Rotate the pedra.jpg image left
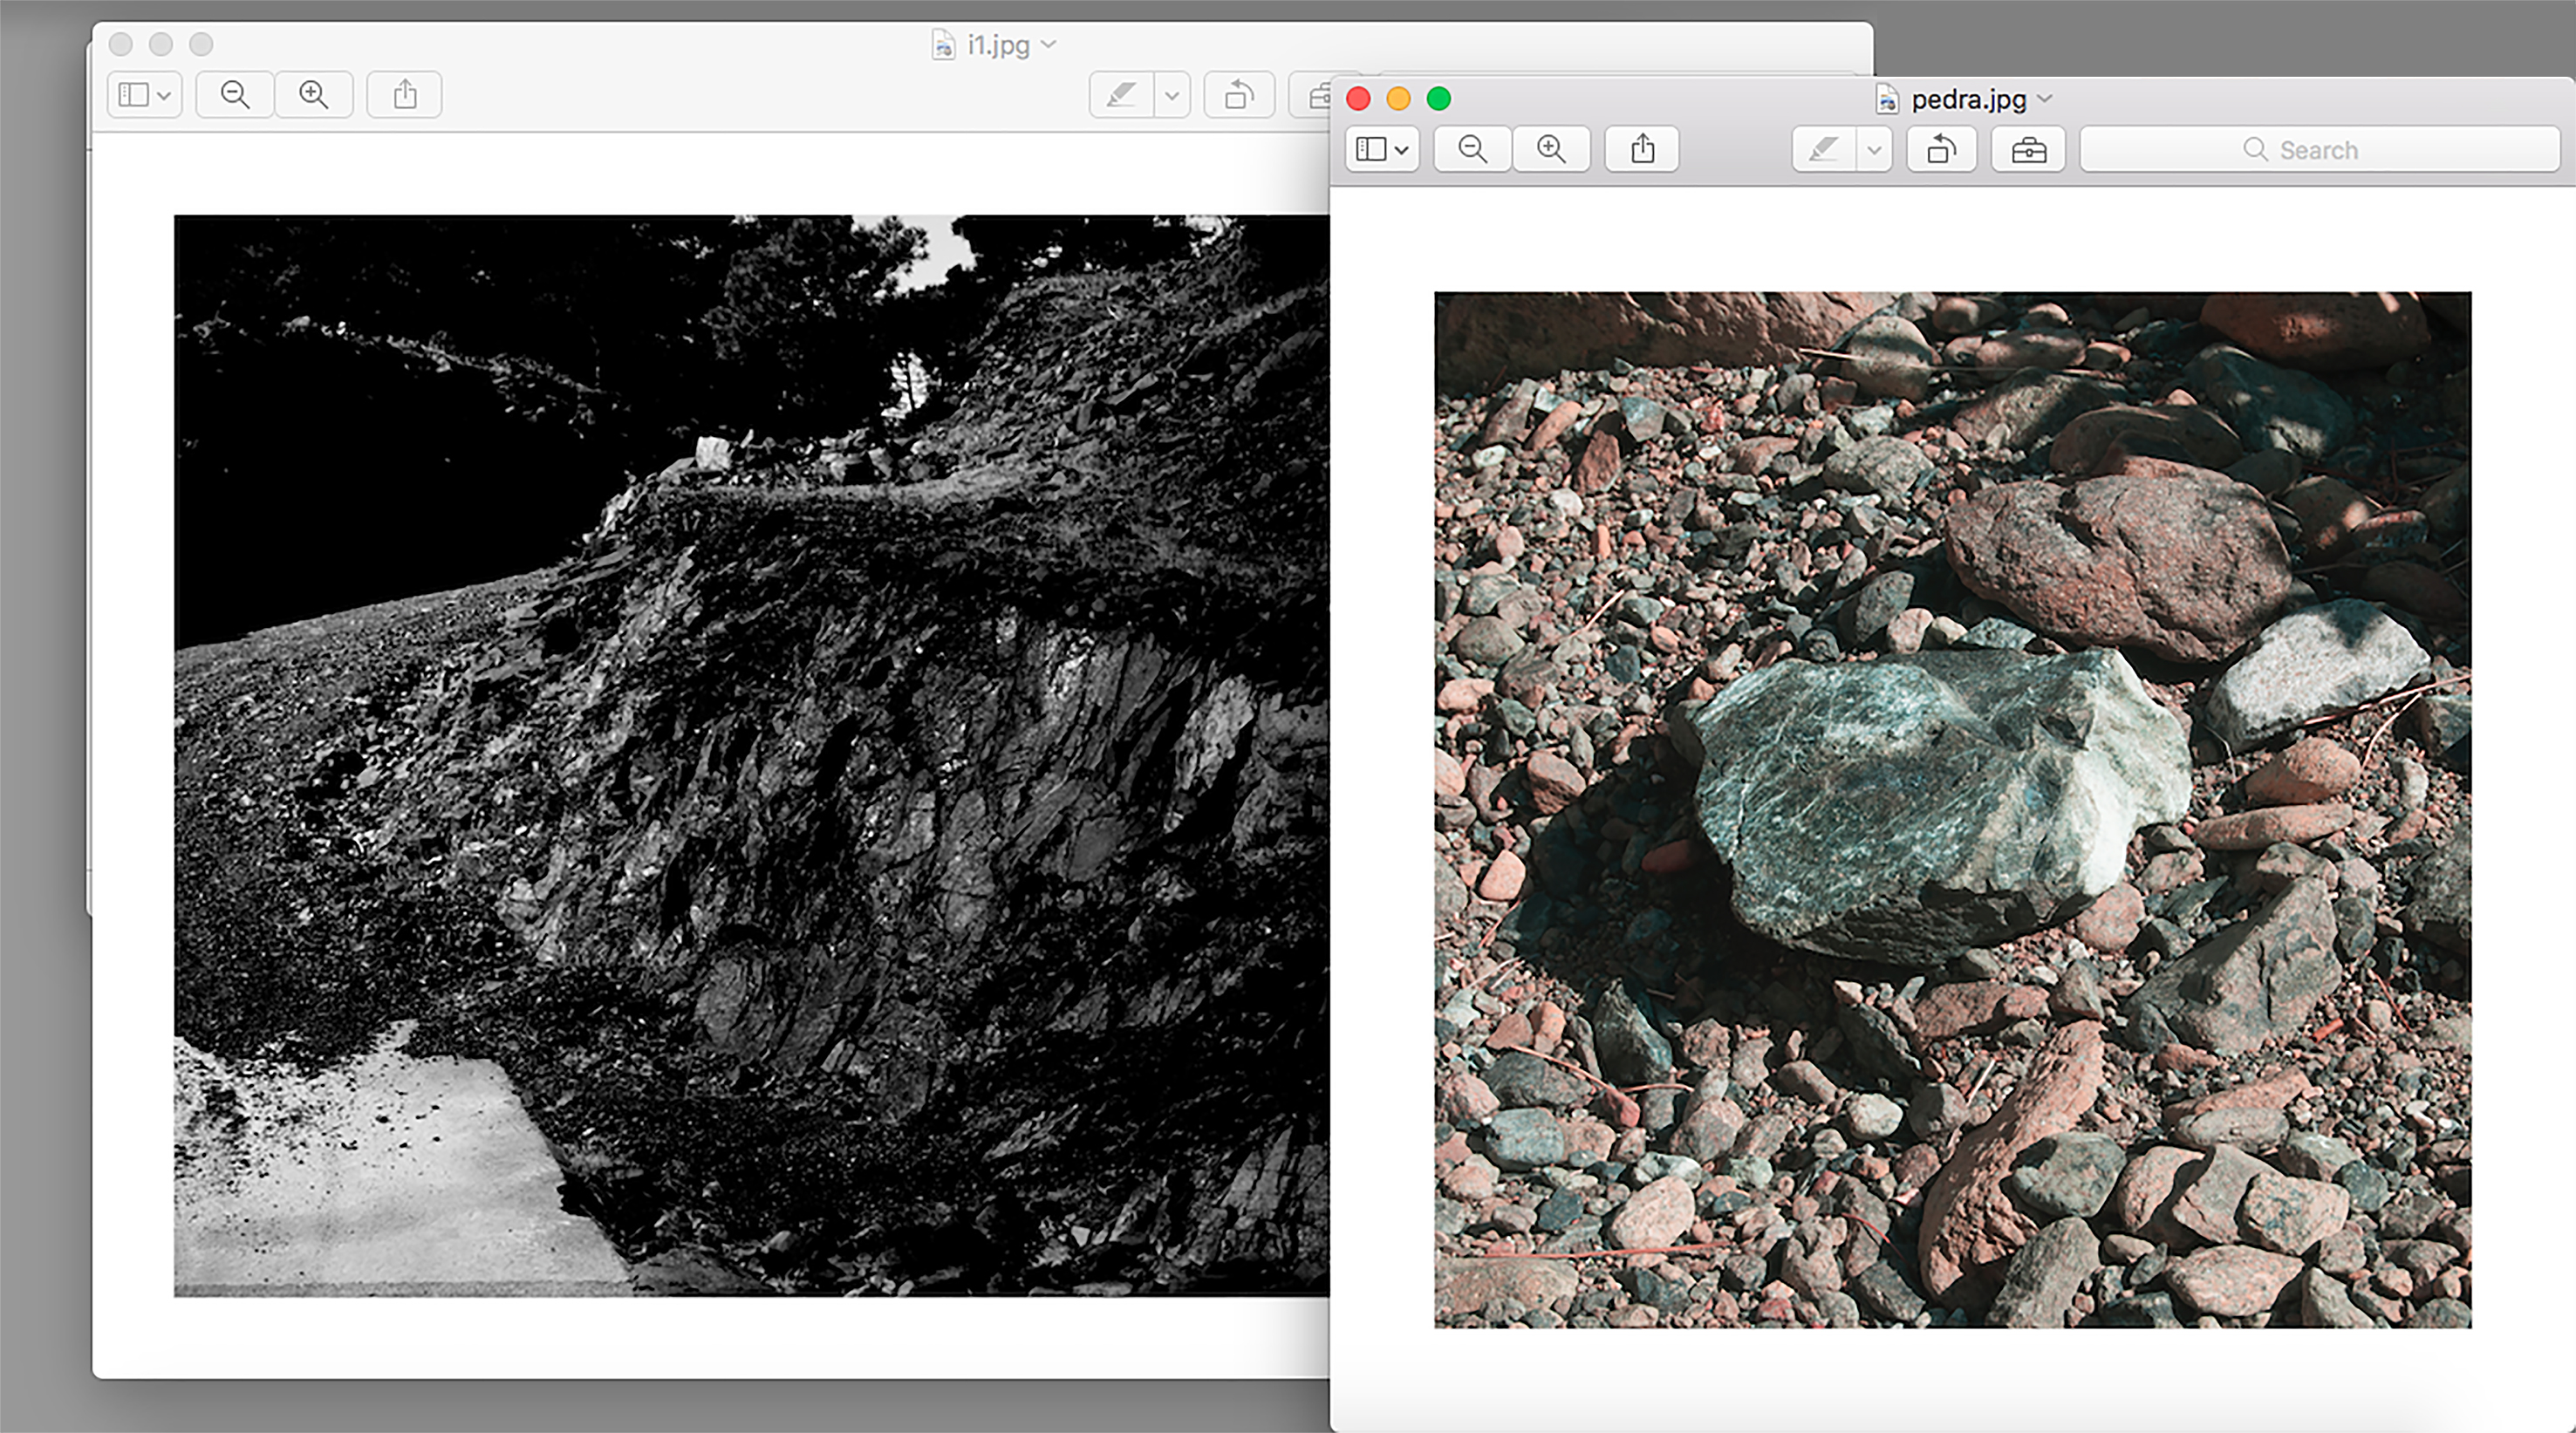The height and width of the screenshot is (1433, 2576). coord(1940,150)
